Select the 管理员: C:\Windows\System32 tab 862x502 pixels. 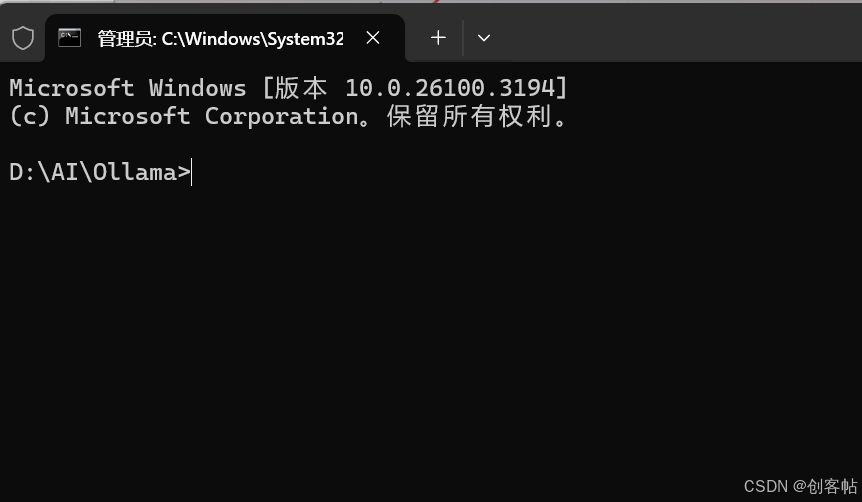pyautogui.click(x=219, y=38)
